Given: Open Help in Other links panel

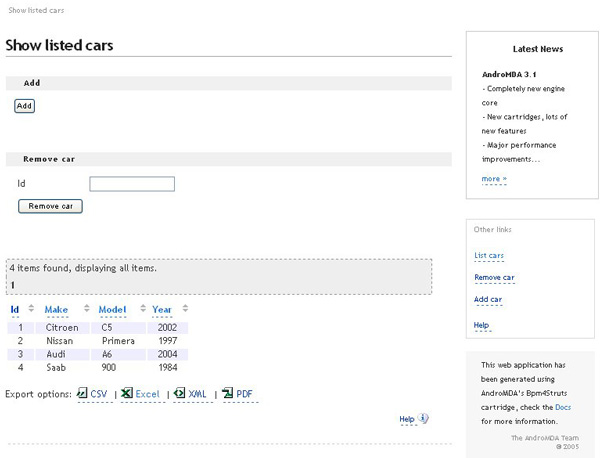Looking at the screenshot, I should (x=481, y=325).
